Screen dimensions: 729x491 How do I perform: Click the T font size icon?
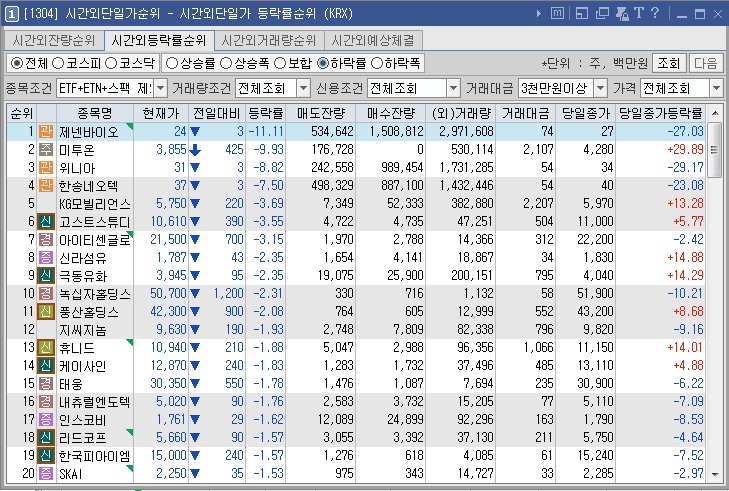point(639,13)
